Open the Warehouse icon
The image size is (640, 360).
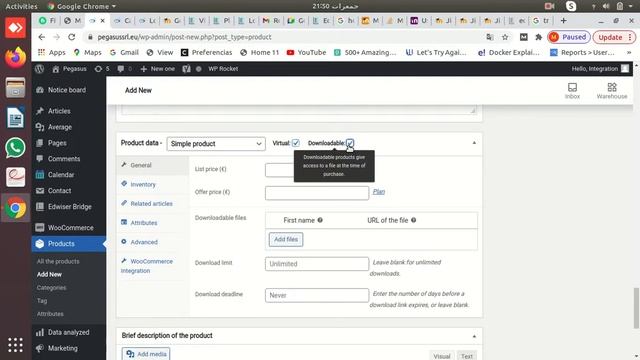point(612,91)
